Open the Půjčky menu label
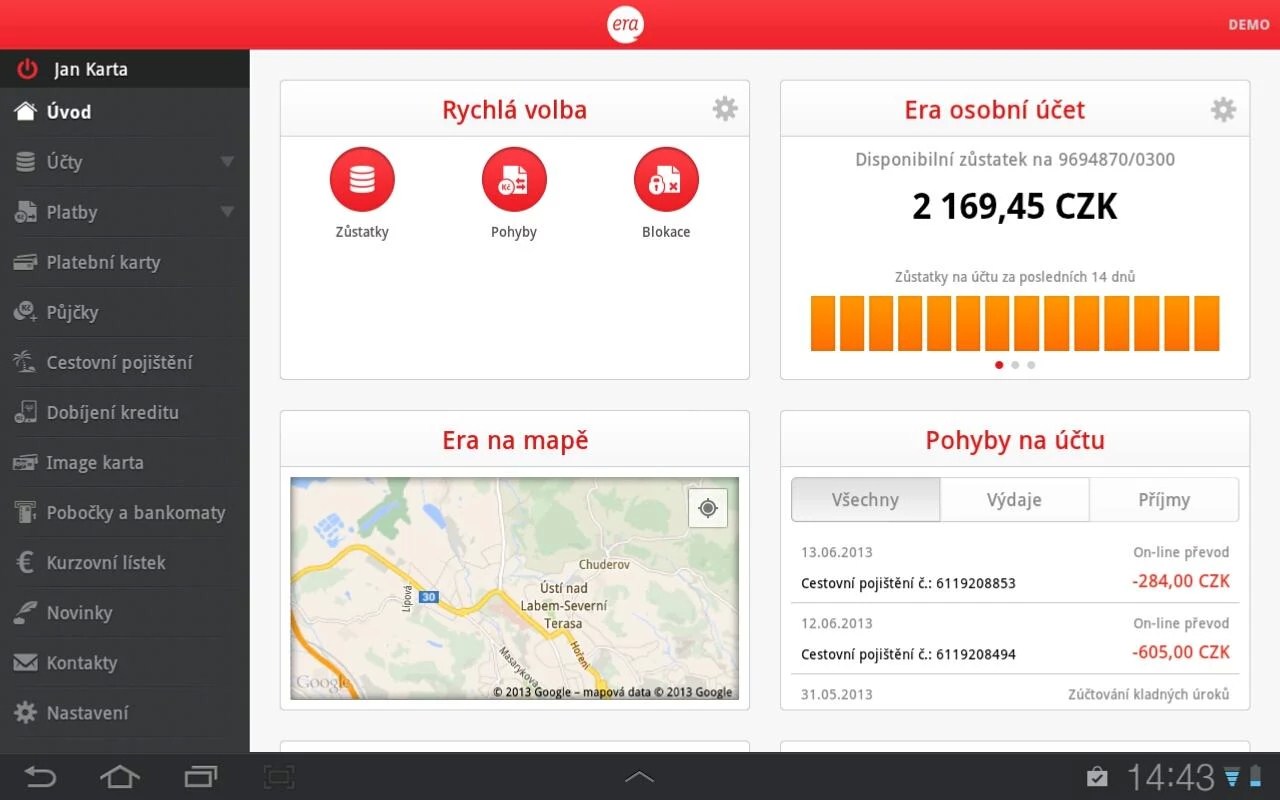Screen dimensions: 1280x800 click(x=72, y=312)
